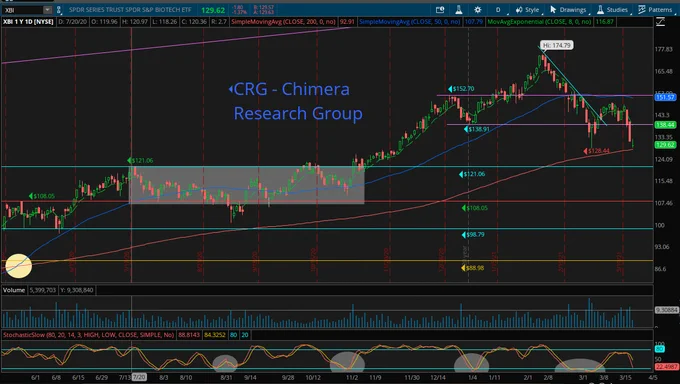
Task: Open the chart settings gear icon
Action: coord(477,10)
